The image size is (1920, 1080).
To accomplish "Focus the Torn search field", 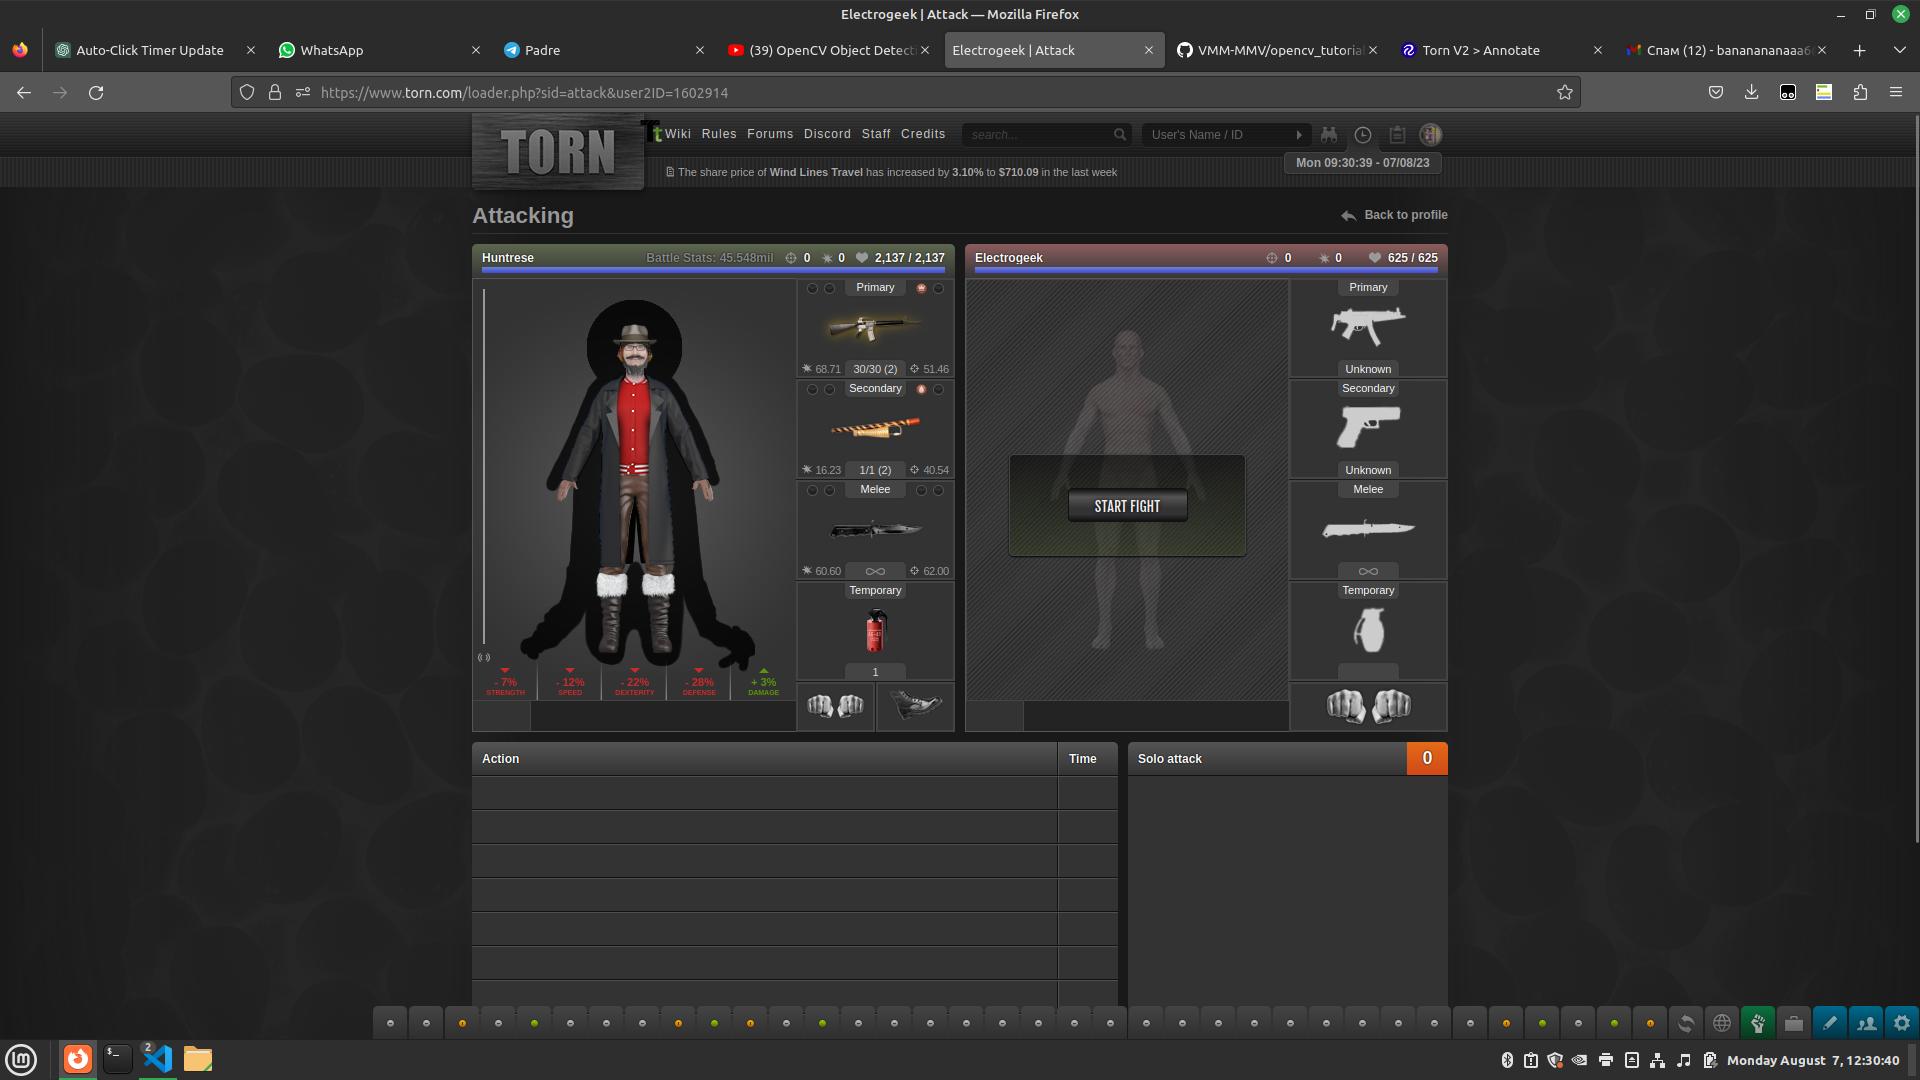I will 1036,134.
